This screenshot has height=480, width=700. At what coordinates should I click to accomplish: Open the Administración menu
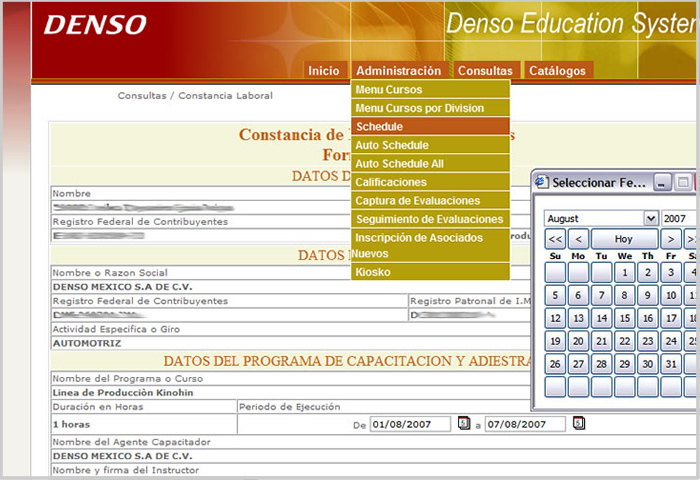pyautogui.click(x=399, y=71)
